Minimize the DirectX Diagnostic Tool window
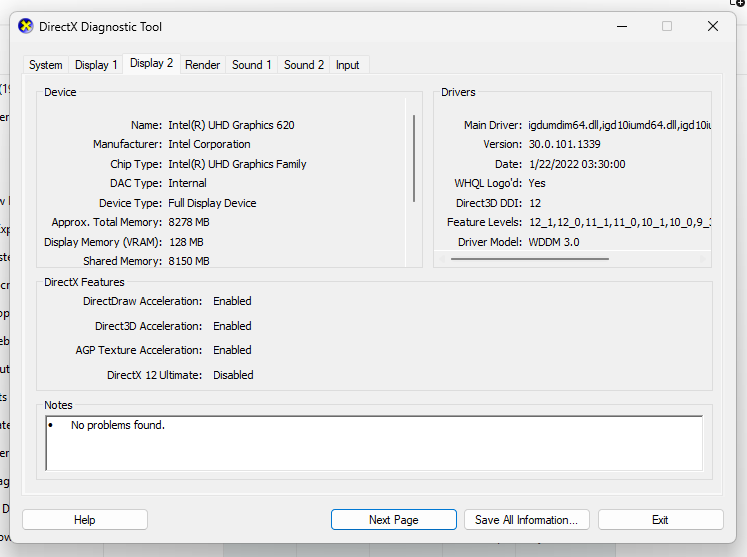747x557 pixels. tap(622, 27)
